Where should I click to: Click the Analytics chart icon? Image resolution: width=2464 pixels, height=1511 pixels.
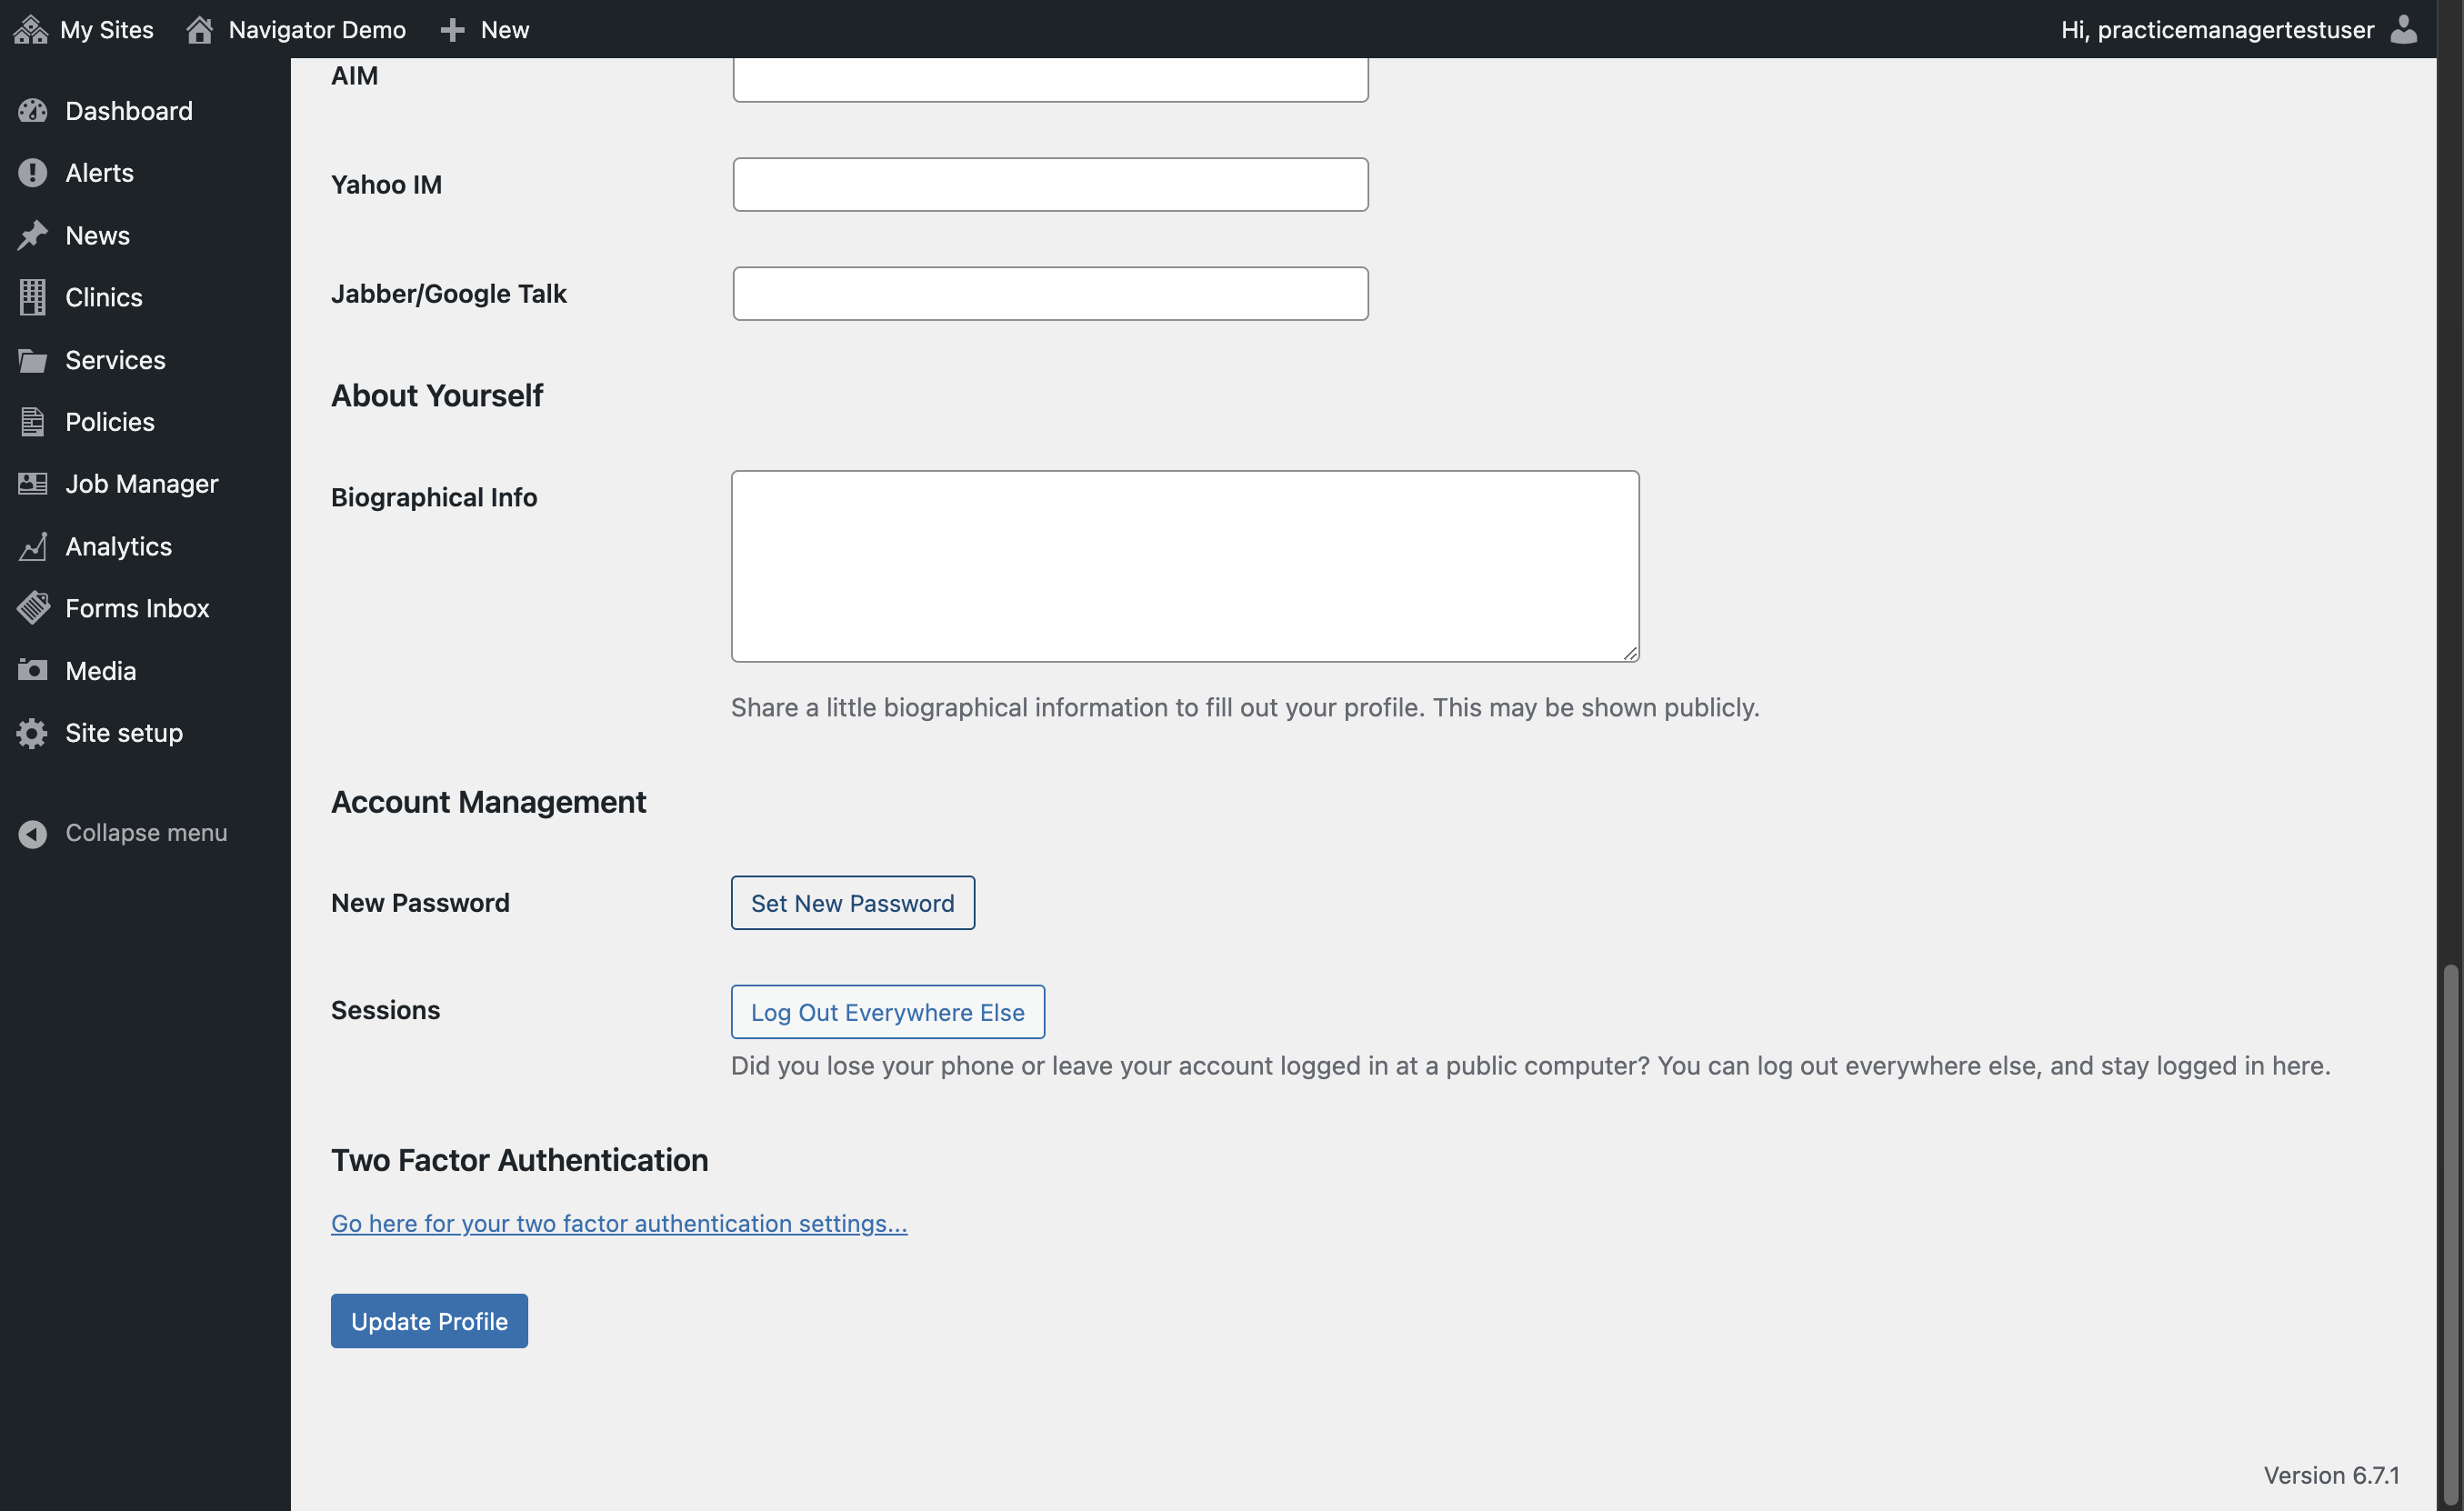[32, 546]
